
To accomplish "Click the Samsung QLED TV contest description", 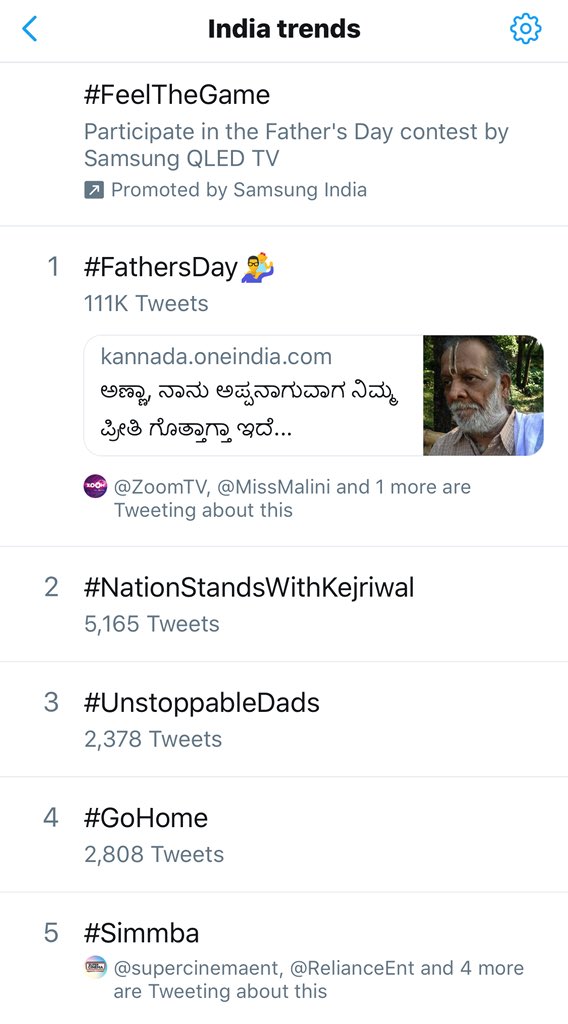I will (296, 145).
